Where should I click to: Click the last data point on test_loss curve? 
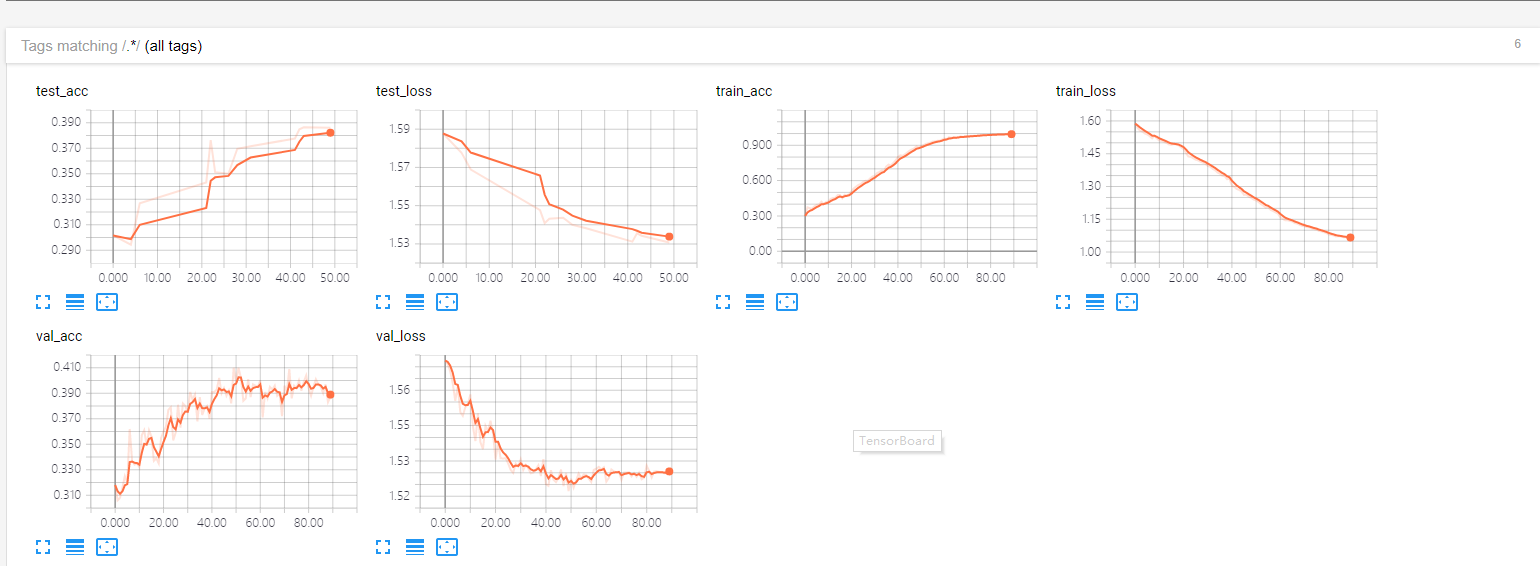pos(669,237)
